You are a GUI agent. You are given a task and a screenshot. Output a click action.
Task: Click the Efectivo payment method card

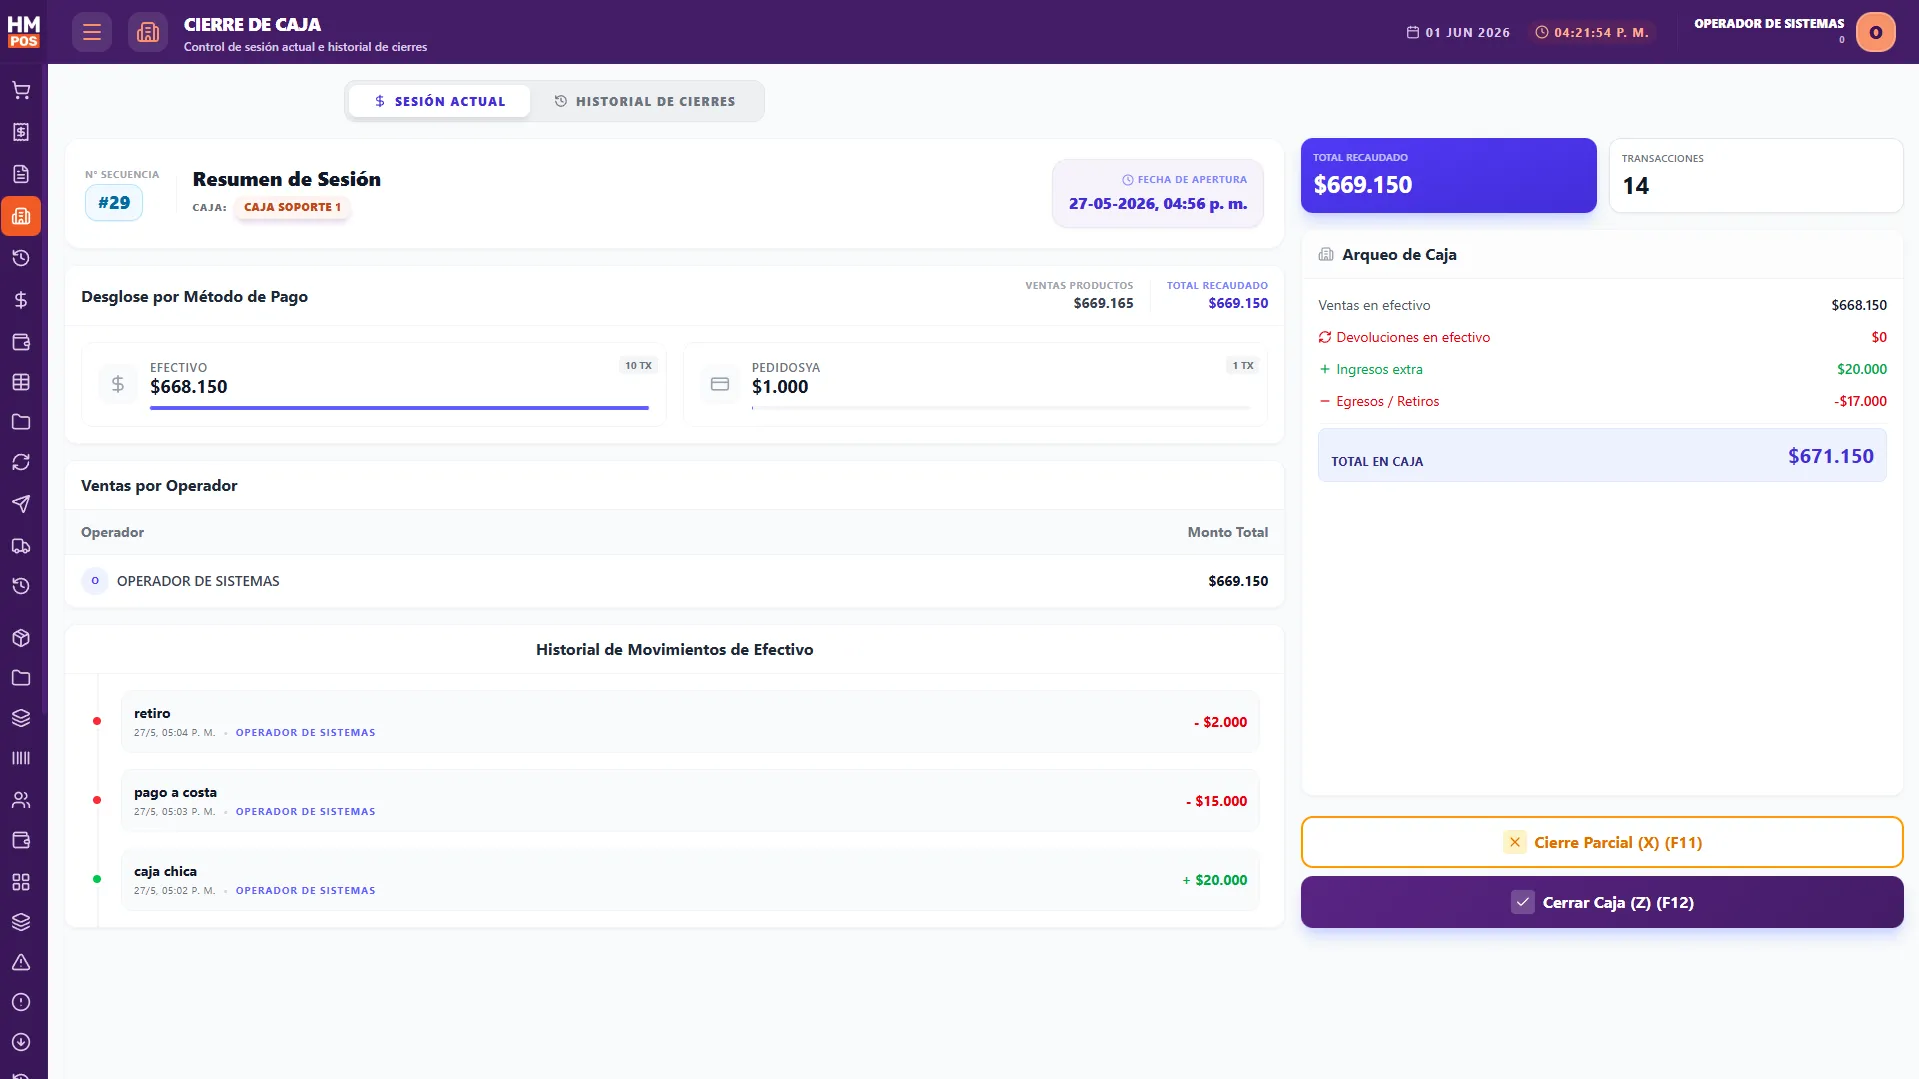[x=374, y=385]
